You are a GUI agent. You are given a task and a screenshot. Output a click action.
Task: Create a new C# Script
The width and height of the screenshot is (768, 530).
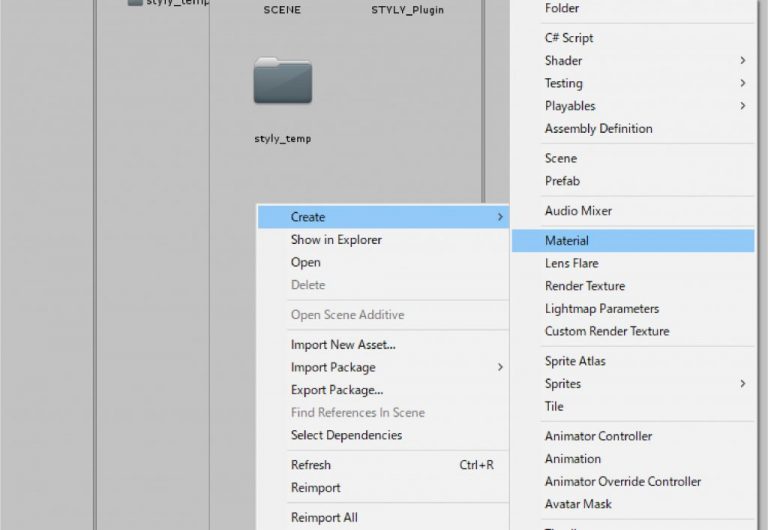click(569, 38)
